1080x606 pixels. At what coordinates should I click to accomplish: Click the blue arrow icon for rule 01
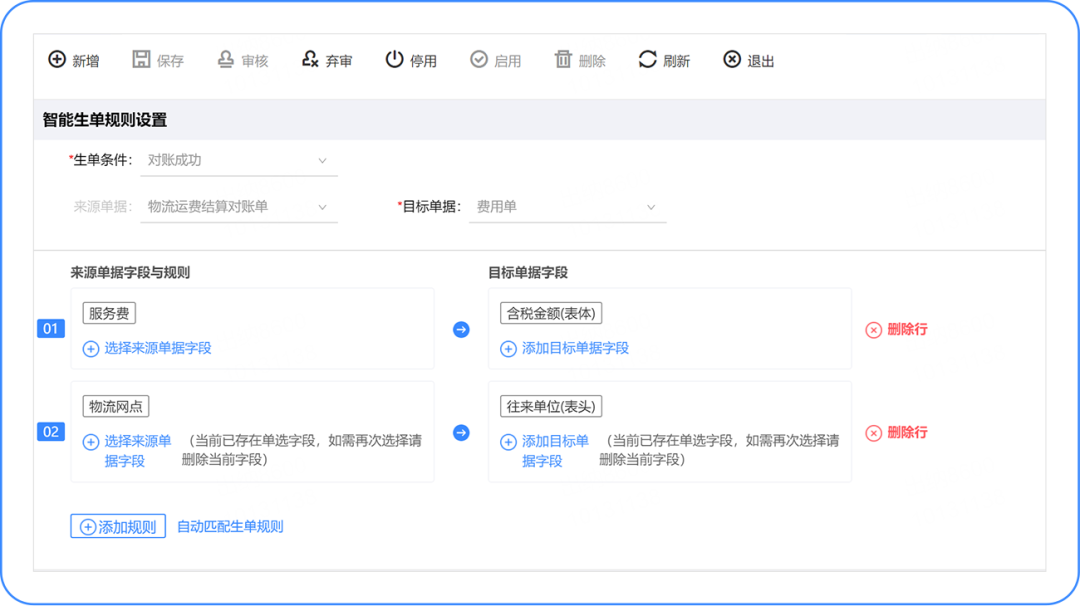(461, 330)
